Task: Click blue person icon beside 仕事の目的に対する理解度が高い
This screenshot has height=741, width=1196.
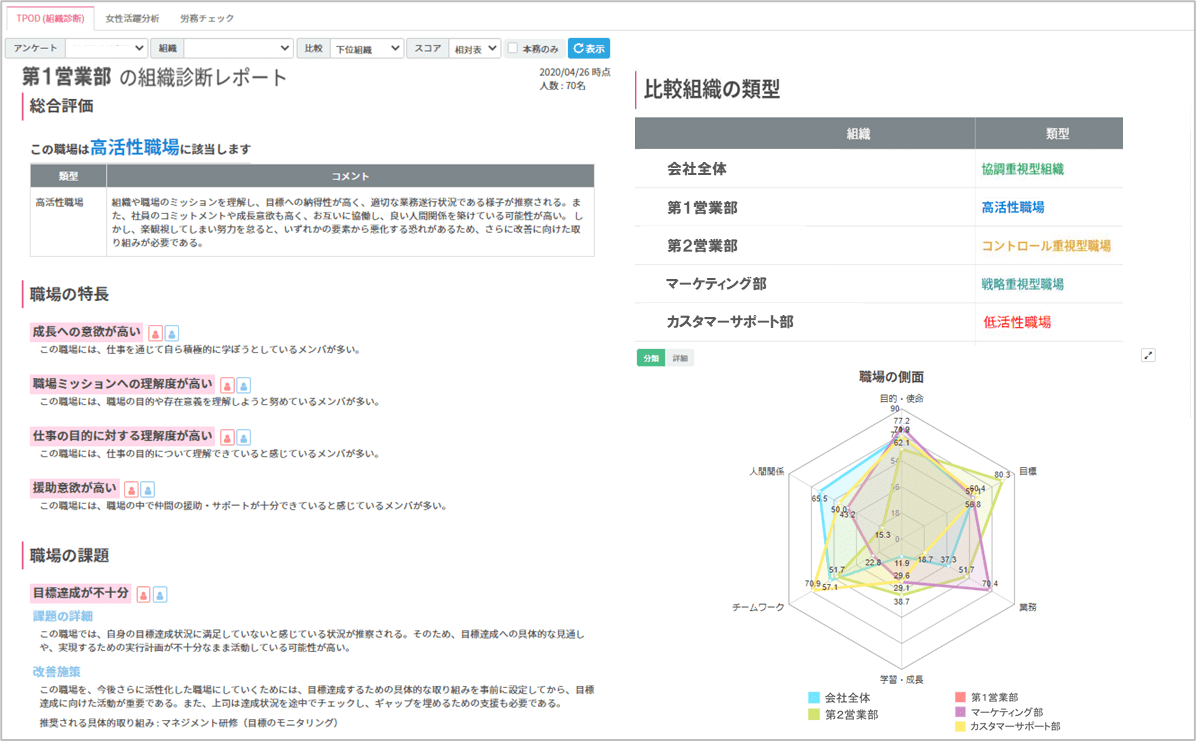Action: 243,437
